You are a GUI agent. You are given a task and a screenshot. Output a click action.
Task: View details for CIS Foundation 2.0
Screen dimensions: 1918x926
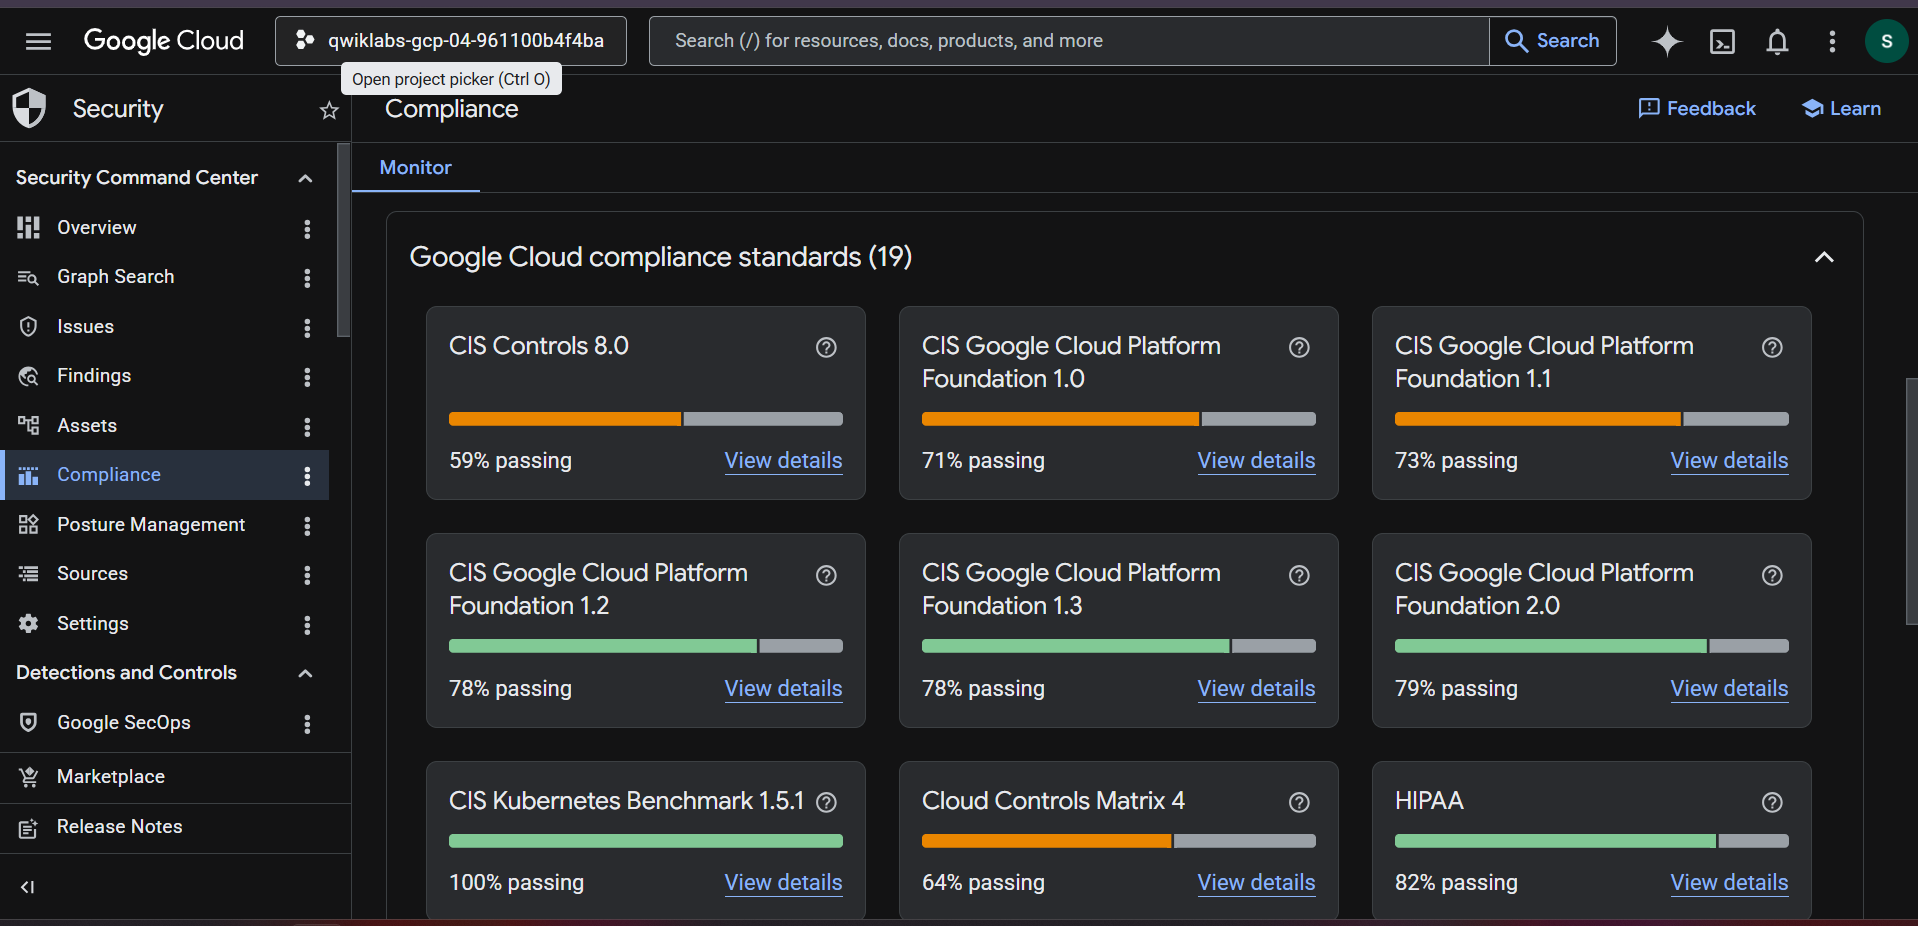tap(1729, 688)
